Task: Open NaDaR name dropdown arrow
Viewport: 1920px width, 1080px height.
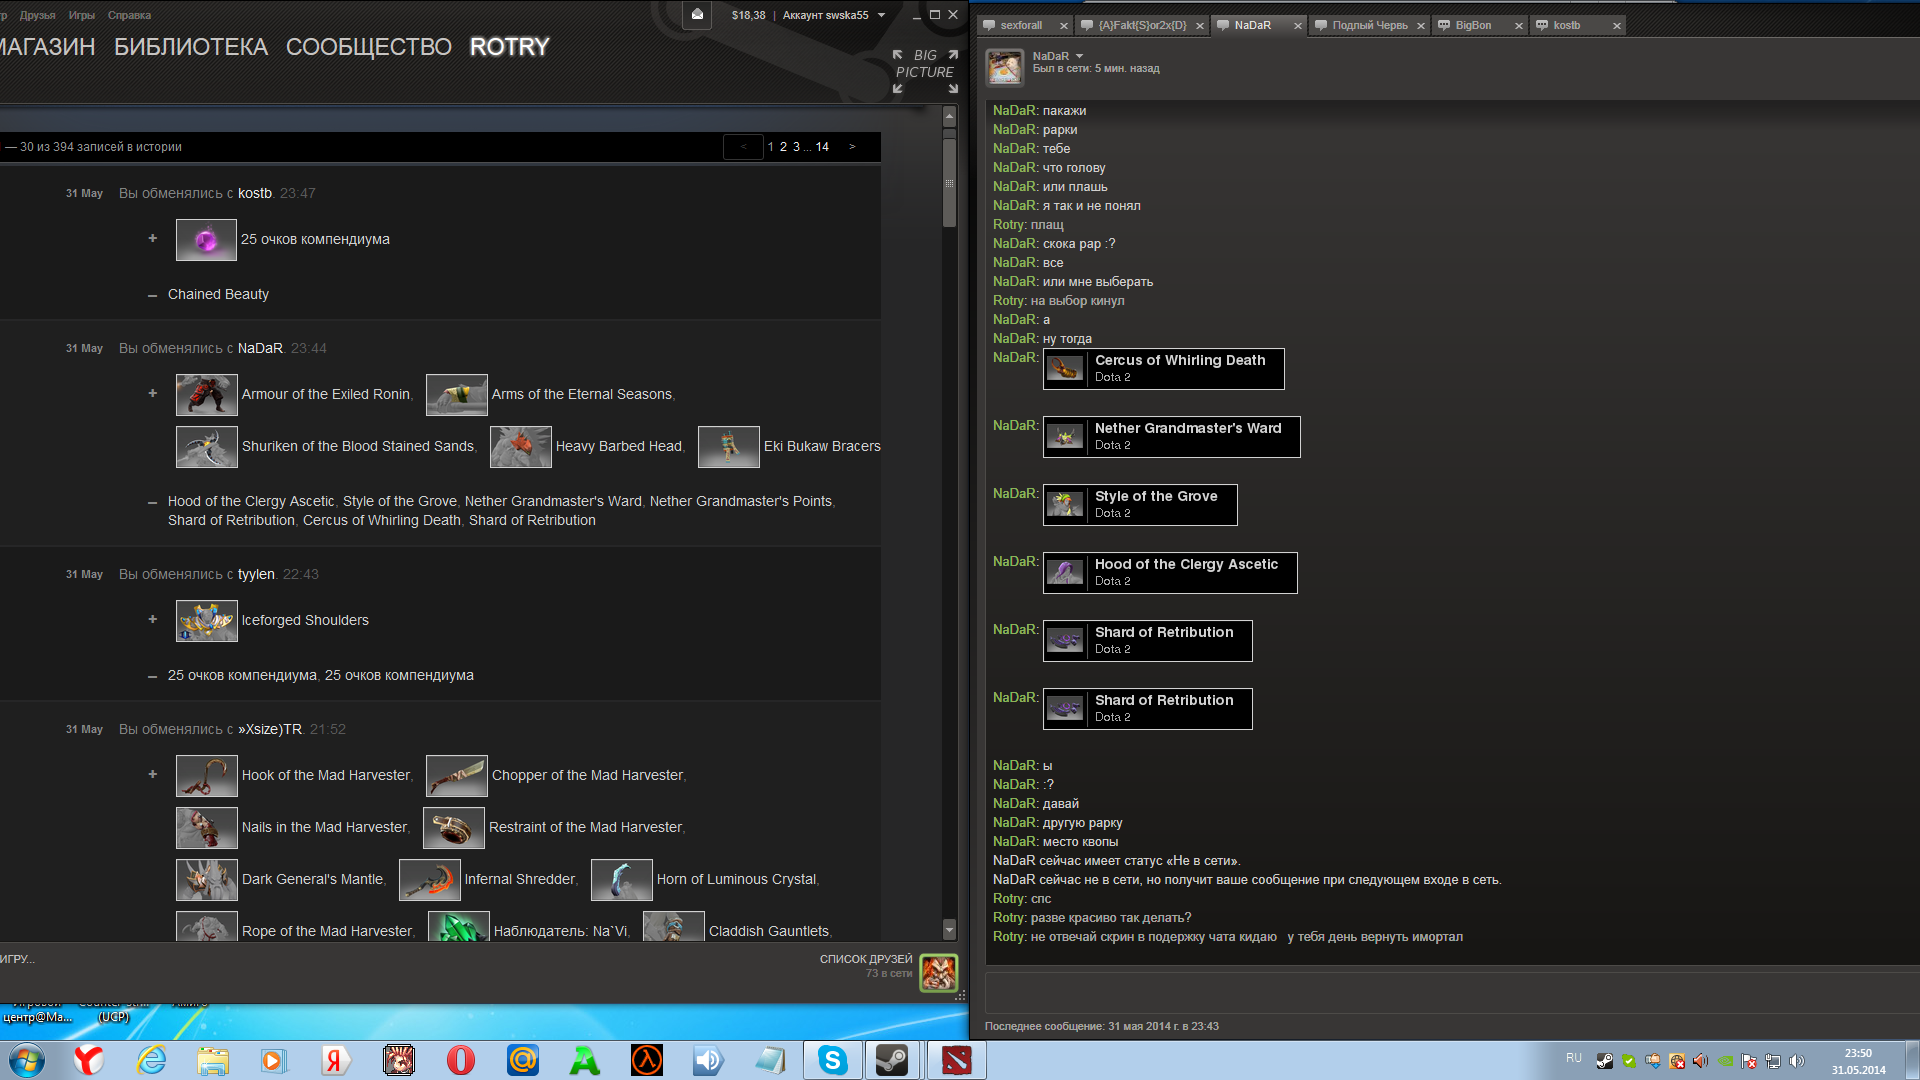Action: (1079, 56)
